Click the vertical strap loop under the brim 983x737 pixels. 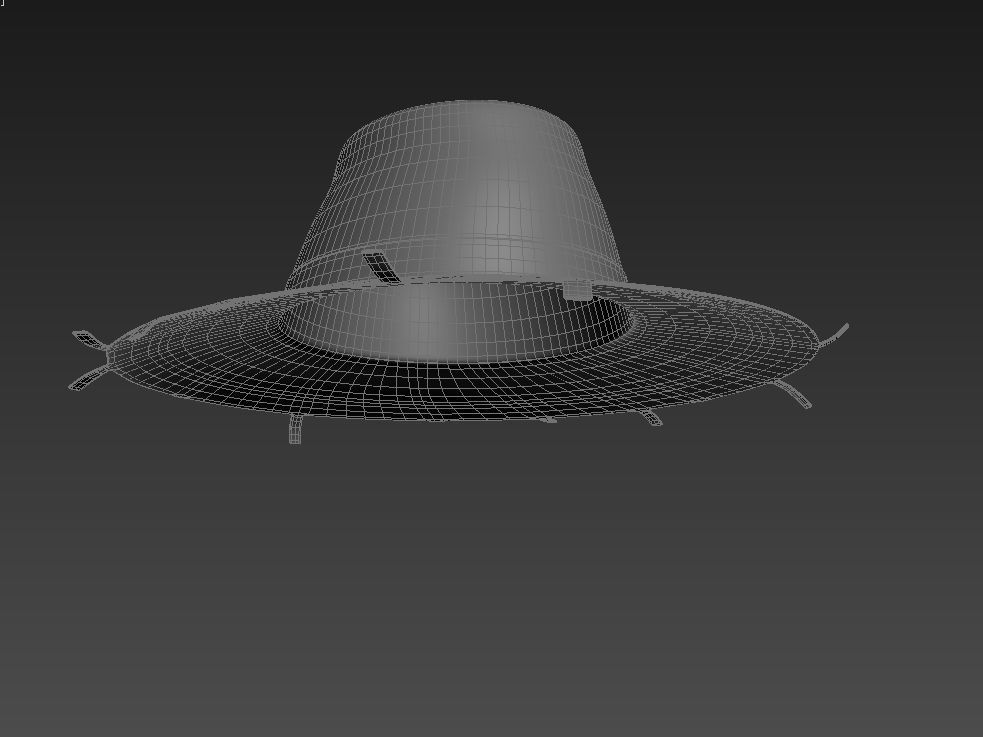click(x=295, y=429)
